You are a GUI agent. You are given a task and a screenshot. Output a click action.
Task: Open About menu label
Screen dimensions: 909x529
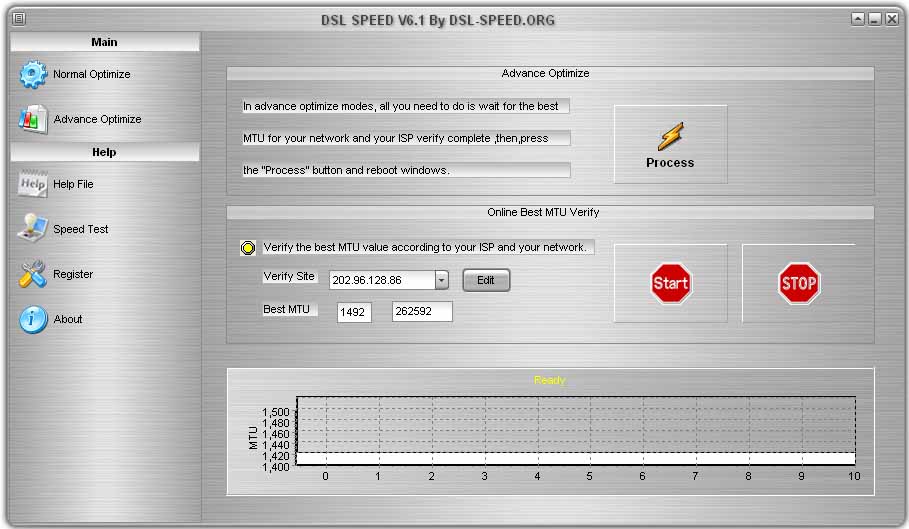pyautogui.click(x=68, y=319)
